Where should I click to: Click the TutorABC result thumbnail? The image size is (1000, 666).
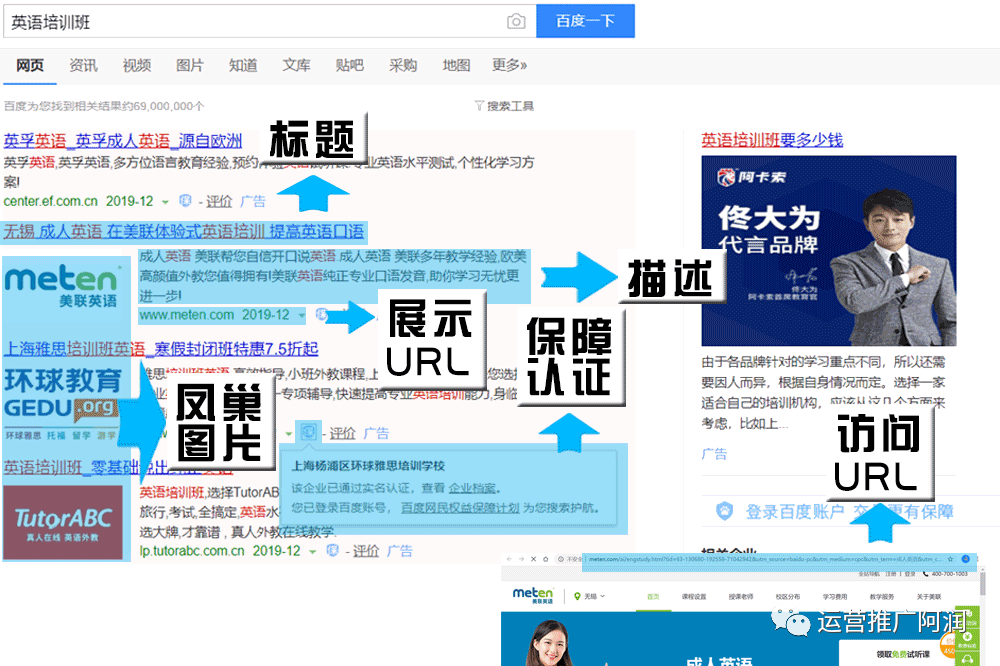click(62, 522)
